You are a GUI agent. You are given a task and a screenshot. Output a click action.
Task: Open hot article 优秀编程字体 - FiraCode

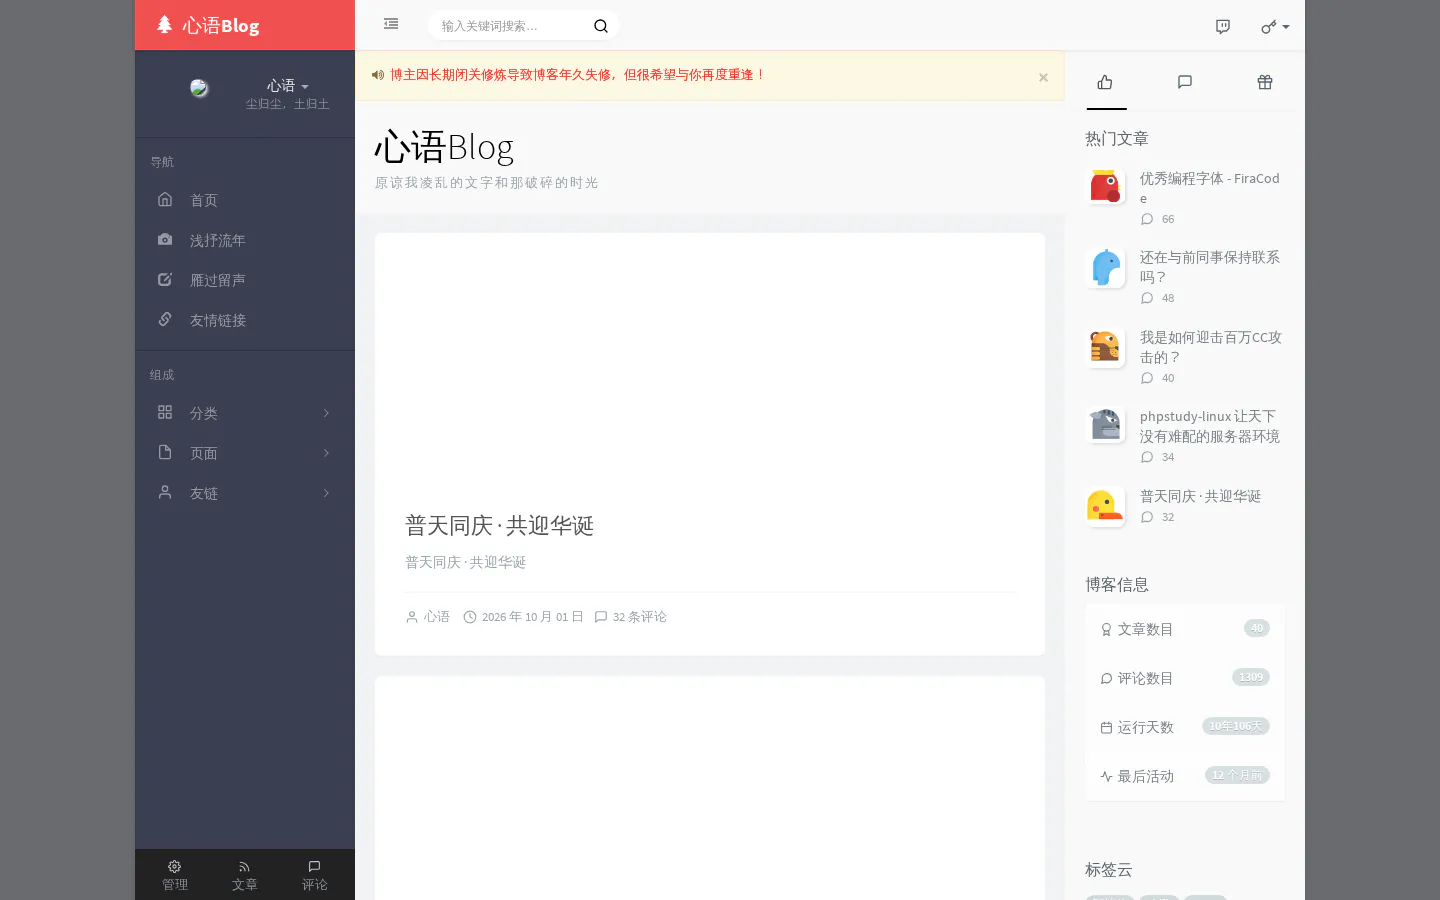click(1210, 188)
